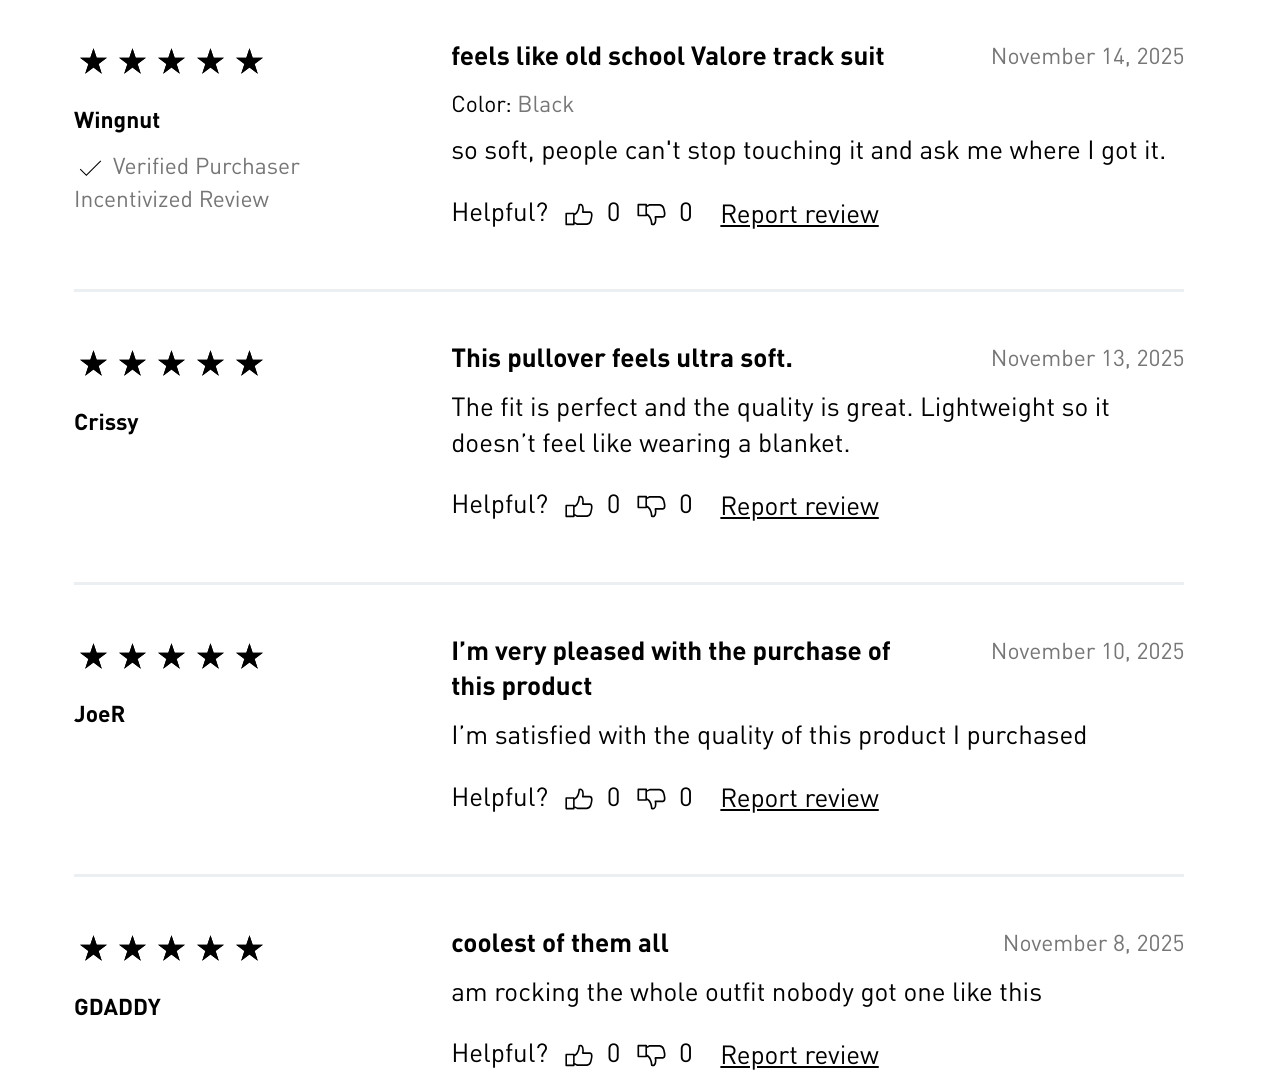Click thumbs down on GDADDY's review
Image resolution: width=1263 pixels, height=1080 pixels.
click(x=651, y=1055)
